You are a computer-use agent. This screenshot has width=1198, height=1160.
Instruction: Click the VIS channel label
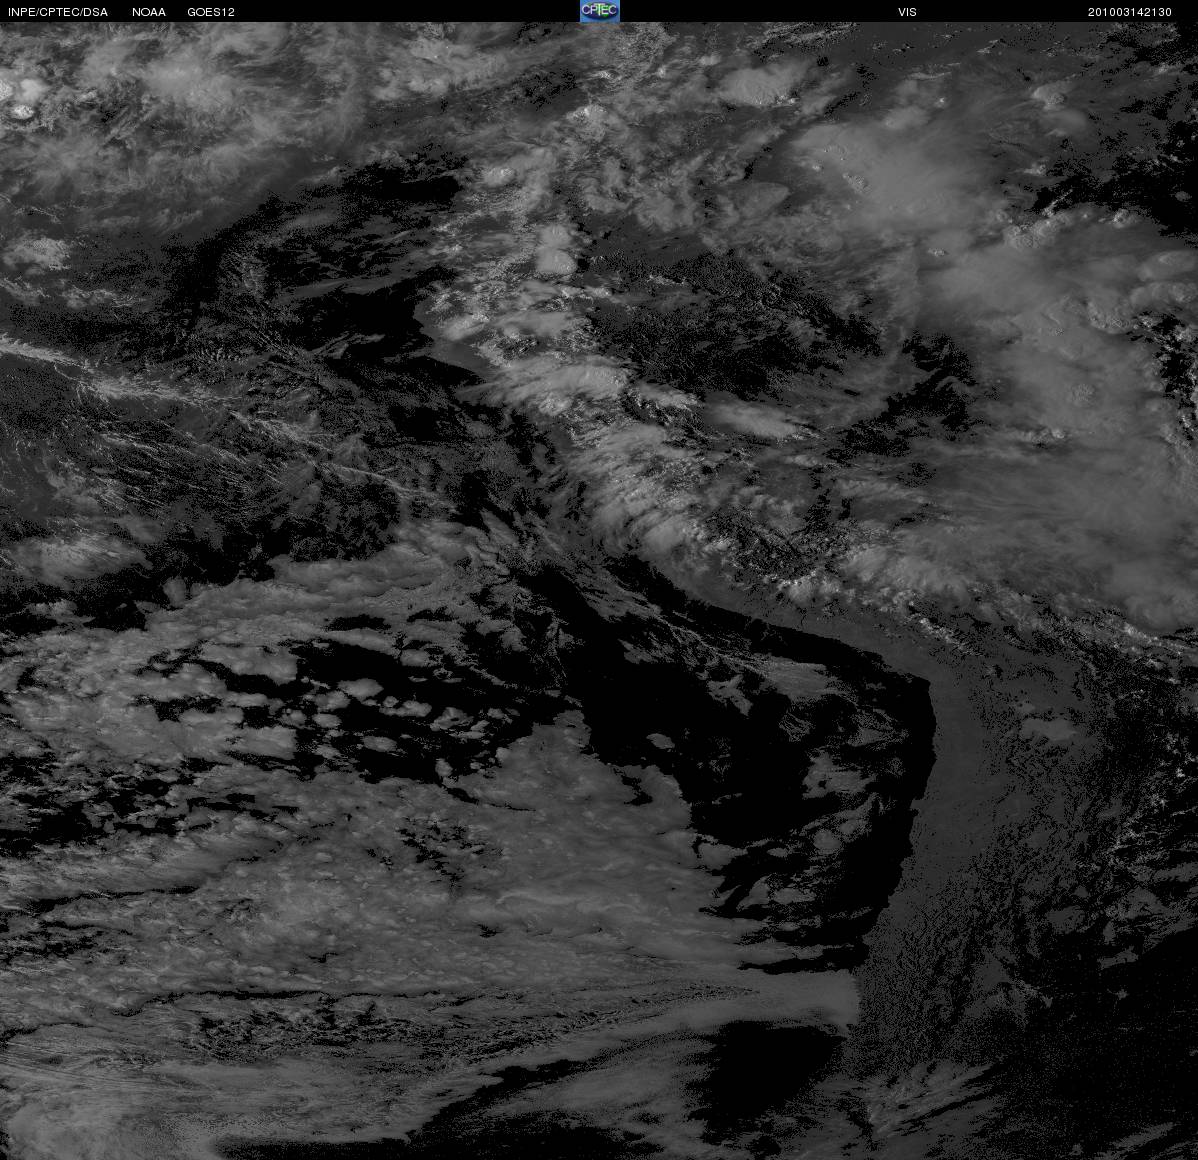coord(908,12)
